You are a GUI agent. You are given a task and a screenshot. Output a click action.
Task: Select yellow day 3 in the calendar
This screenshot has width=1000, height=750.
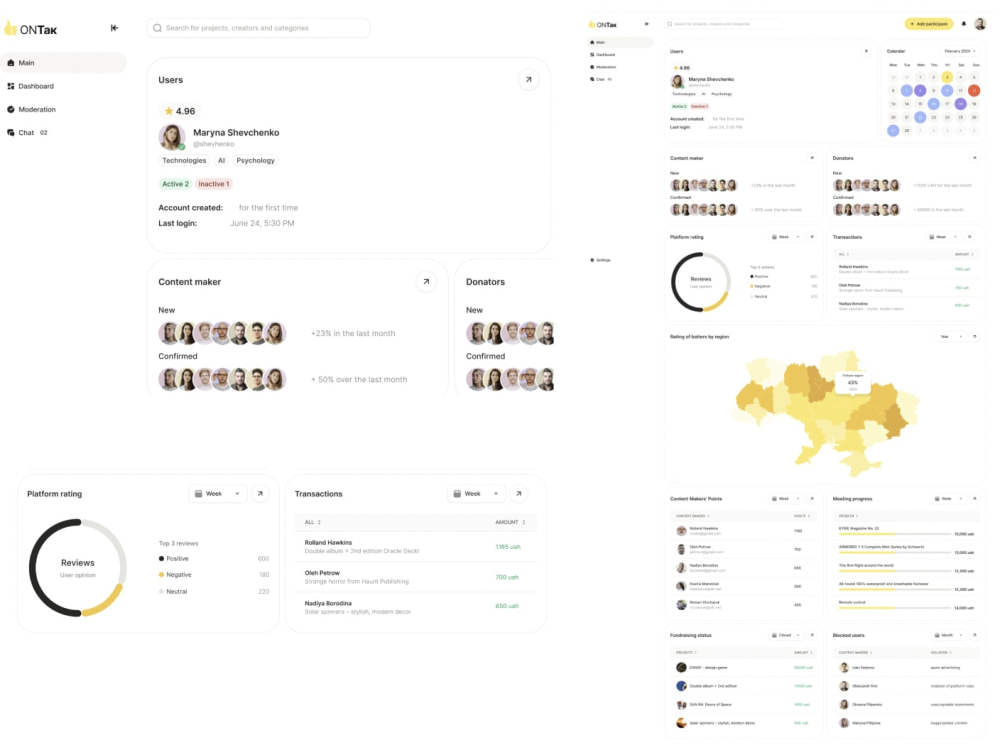point(946,77)
